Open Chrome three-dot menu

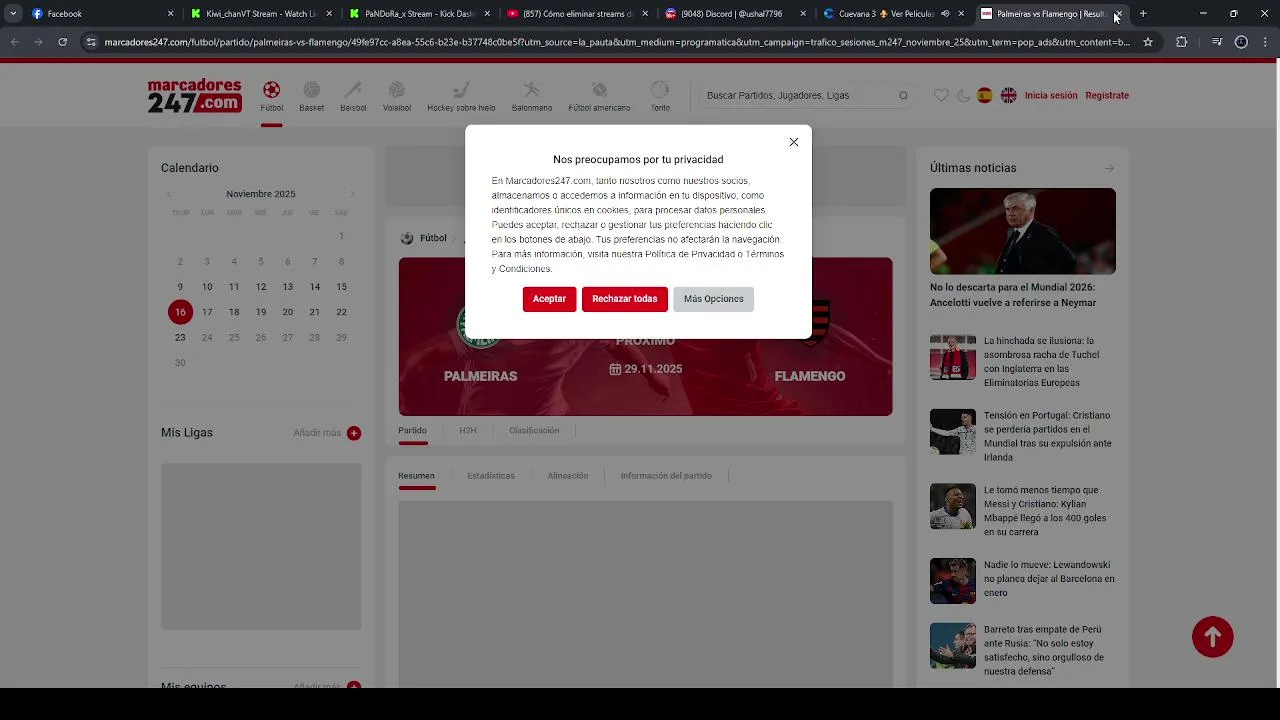point(1266,42)
